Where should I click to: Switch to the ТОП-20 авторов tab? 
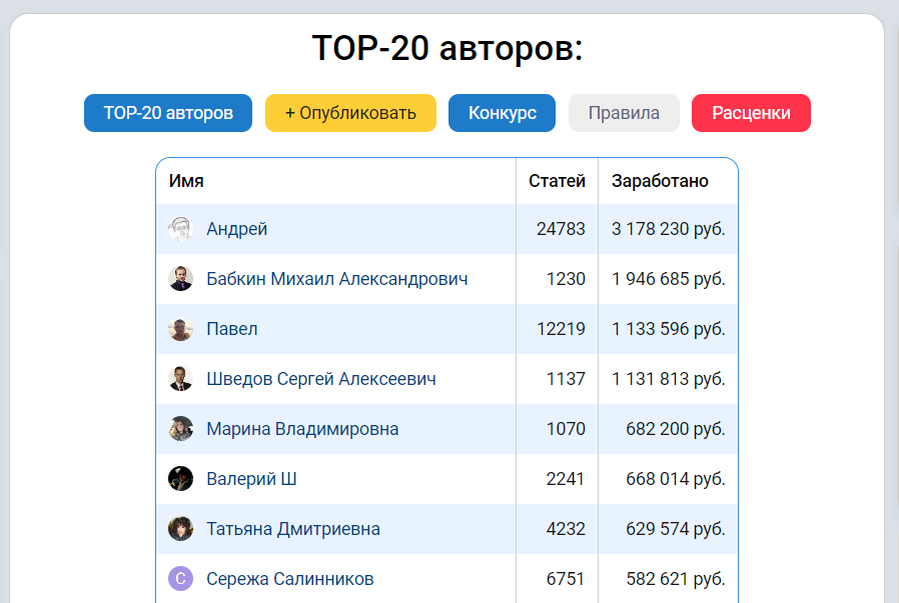[168, 113]
